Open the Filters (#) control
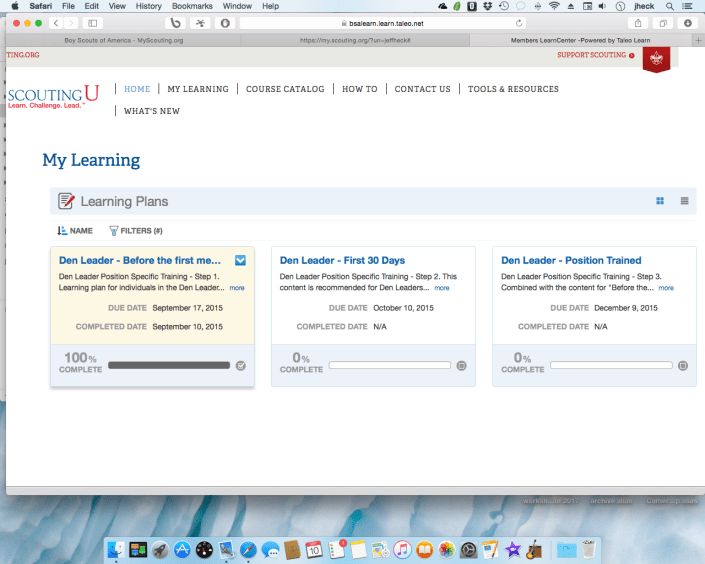705x564 pixels. (x=135, y=231)
